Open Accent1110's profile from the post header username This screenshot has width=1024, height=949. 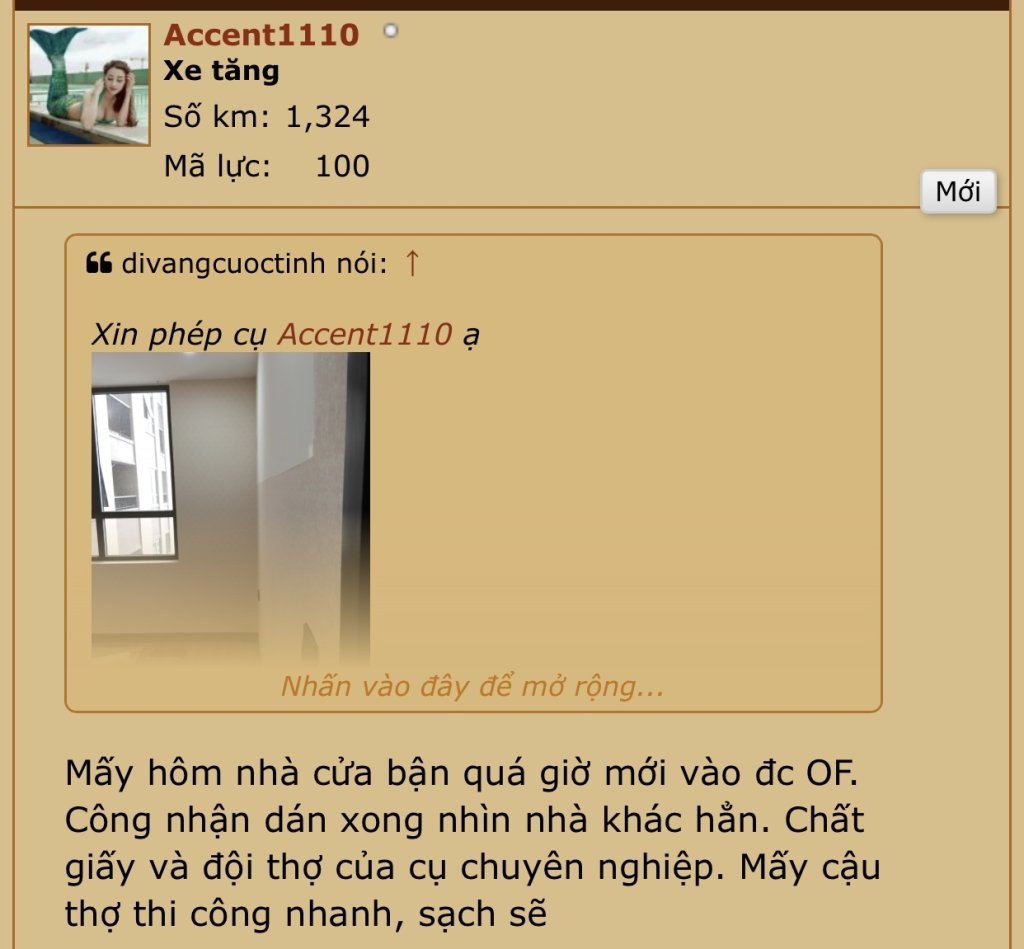tap(261, 35)
